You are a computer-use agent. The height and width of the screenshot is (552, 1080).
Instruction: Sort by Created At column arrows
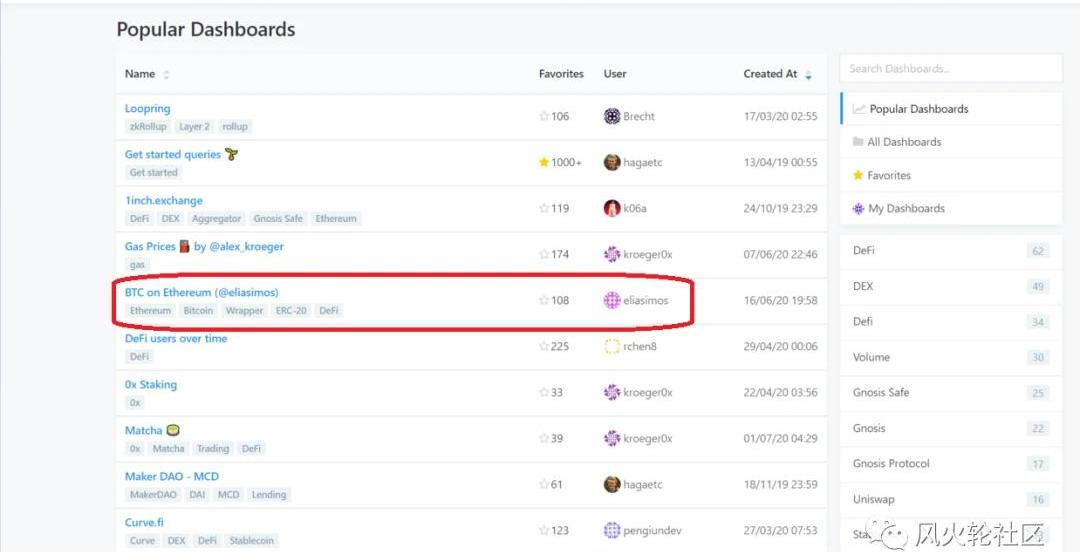point(808,74)
